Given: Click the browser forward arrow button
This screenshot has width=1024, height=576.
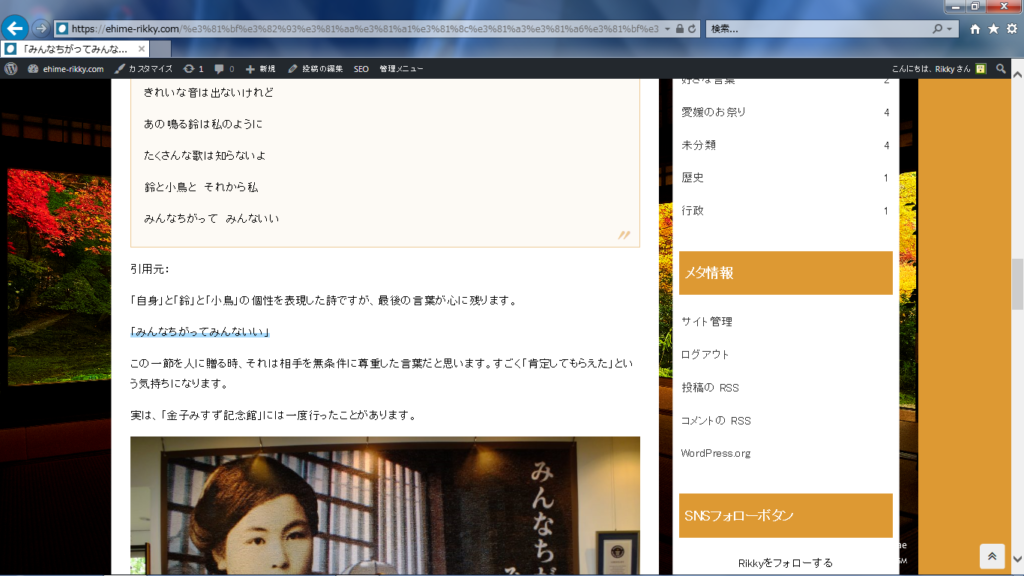Looking at the screenshot, I should coord(41,28).
